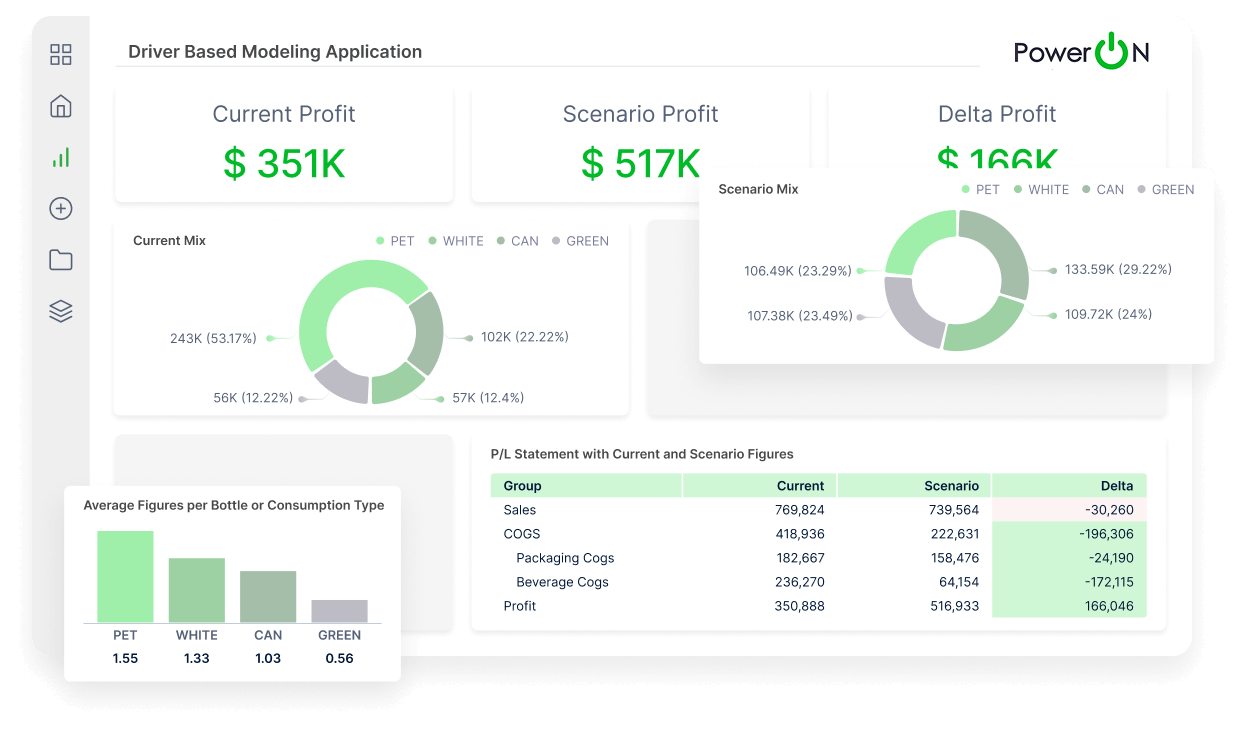Select the green bar chart sidebar icon
Viewport: 1247px width, 730px height.
coord(61,157)
